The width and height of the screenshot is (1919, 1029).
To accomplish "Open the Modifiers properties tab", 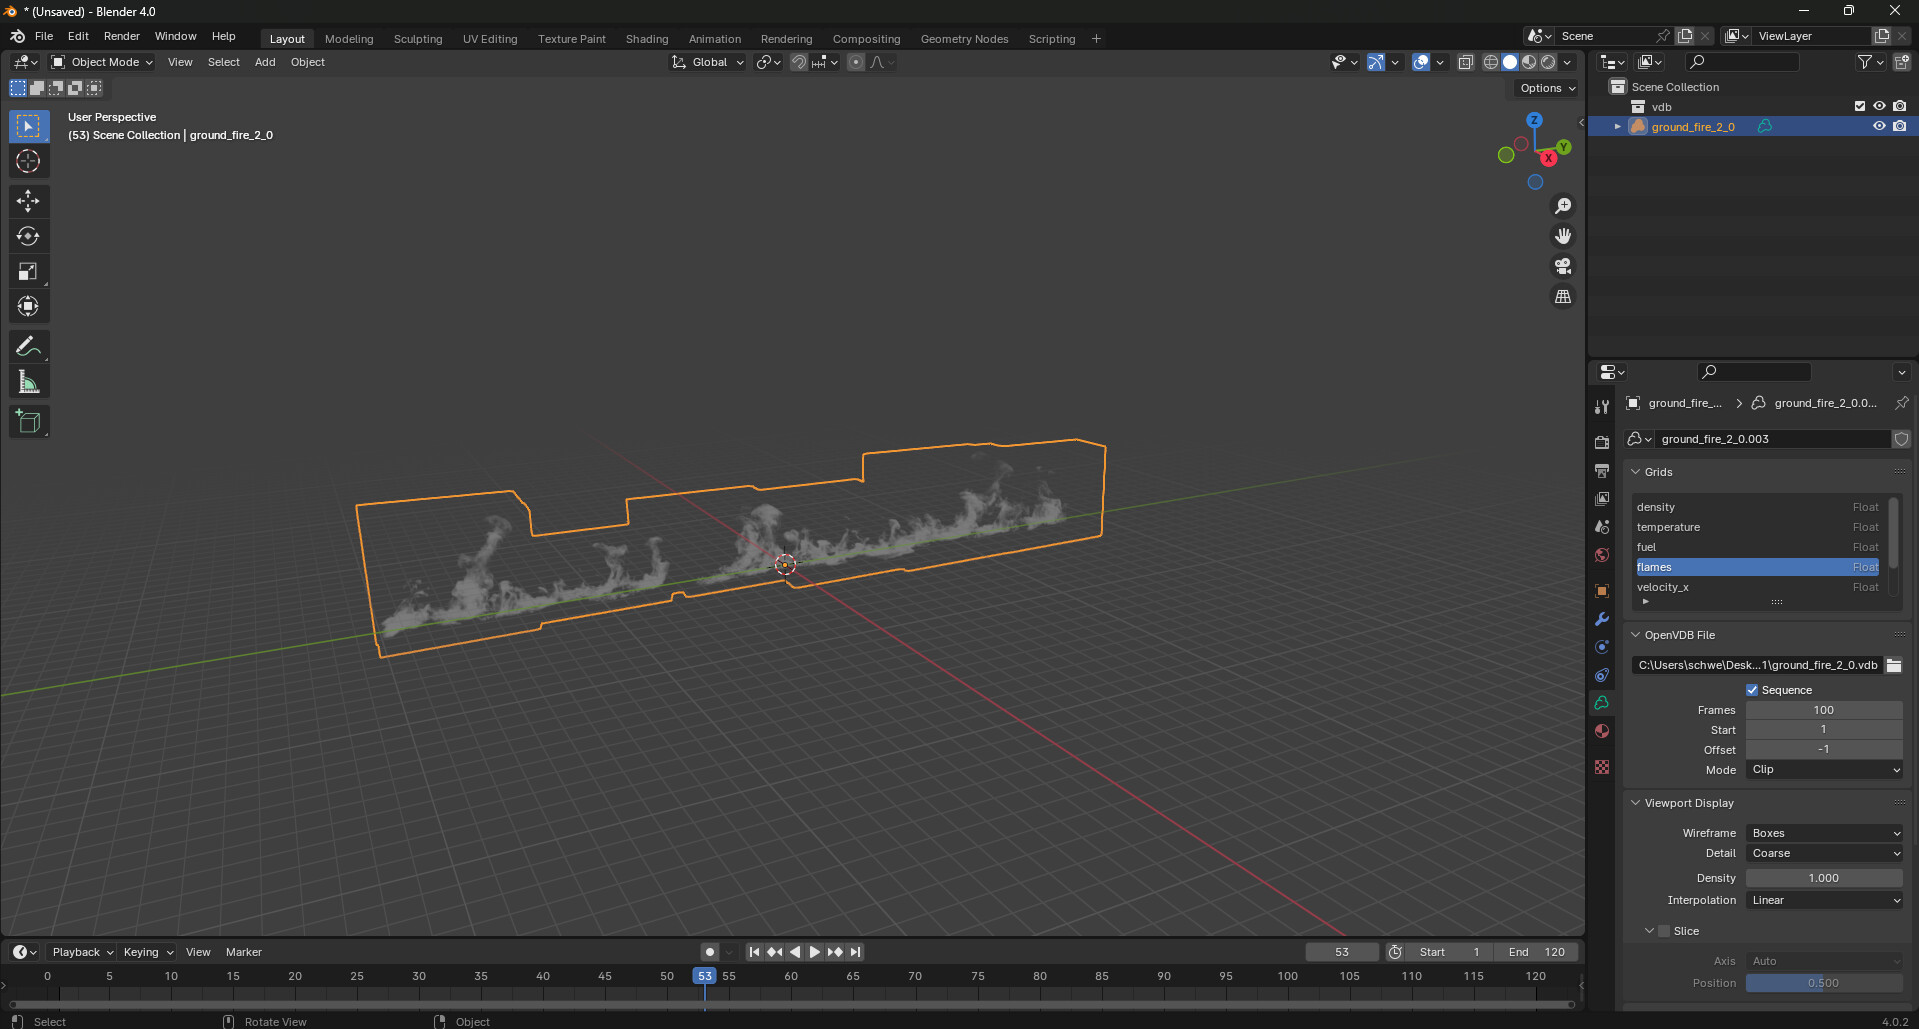I will pyautogui.click(x=1602, y=619).
